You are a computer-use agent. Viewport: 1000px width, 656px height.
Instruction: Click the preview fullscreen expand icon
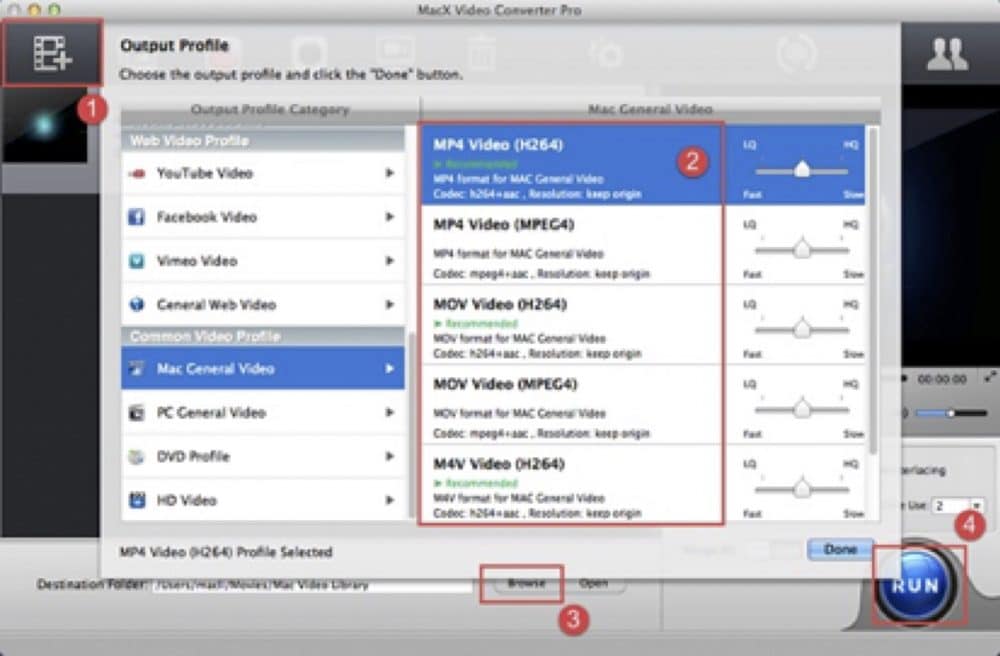coord(990,377)
